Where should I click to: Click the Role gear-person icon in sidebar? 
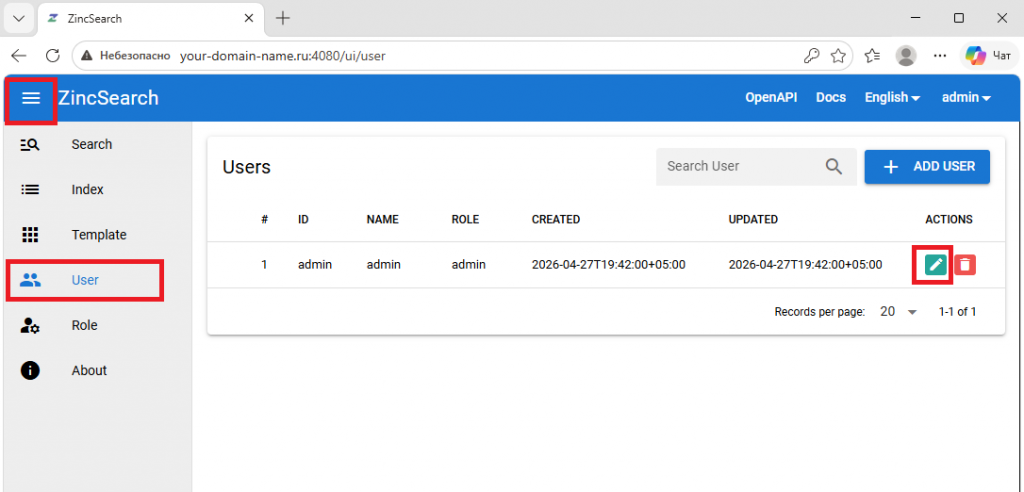tap(30, 325)
